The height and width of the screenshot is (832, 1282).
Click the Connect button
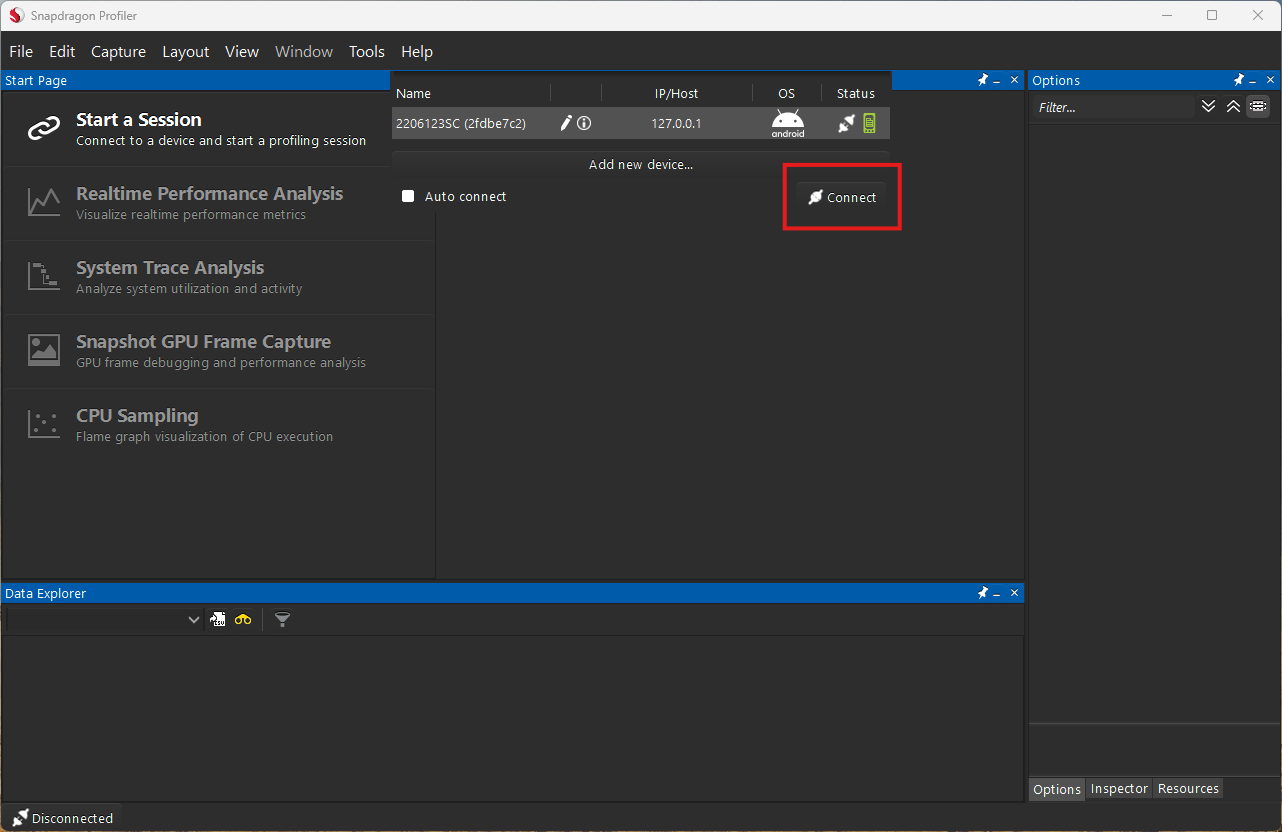pos(842,197)
